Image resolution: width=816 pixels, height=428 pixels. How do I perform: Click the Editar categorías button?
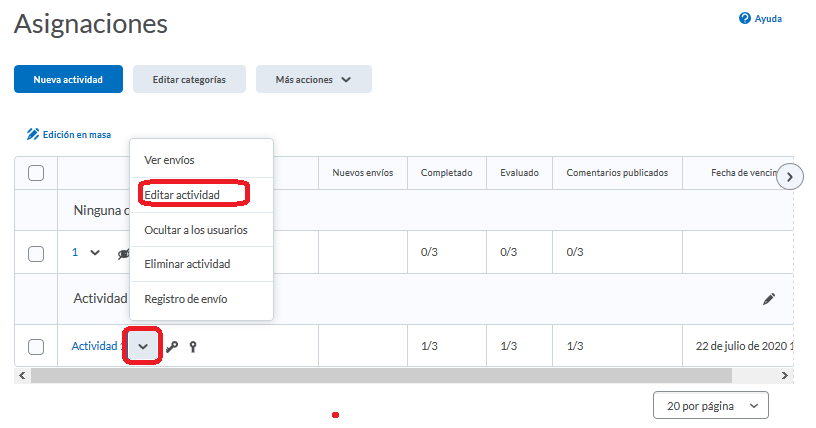189,79
